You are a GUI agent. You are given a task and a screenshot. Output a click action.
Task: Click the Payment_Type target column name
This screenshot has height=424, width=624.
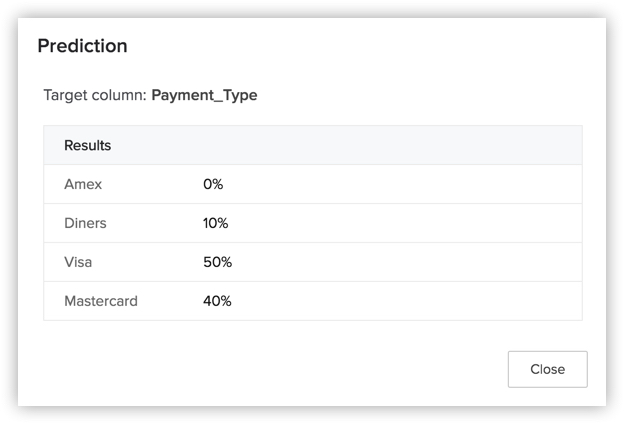pos(204,95)
